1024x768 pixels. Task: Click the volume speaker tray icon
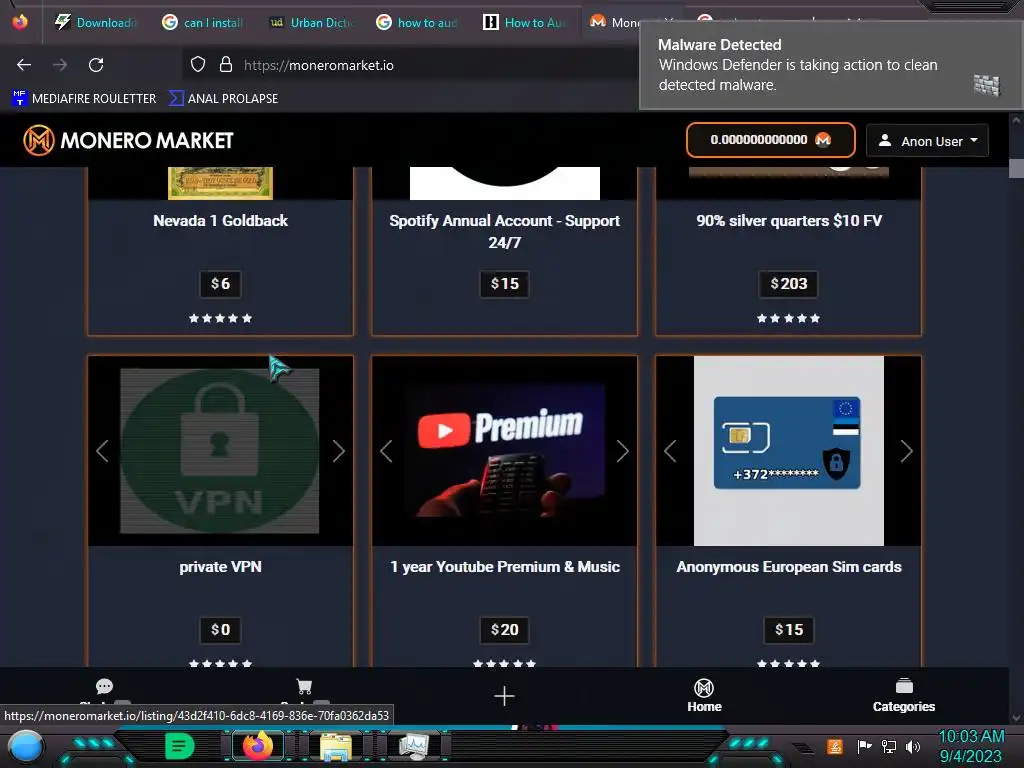pos(913,746)
